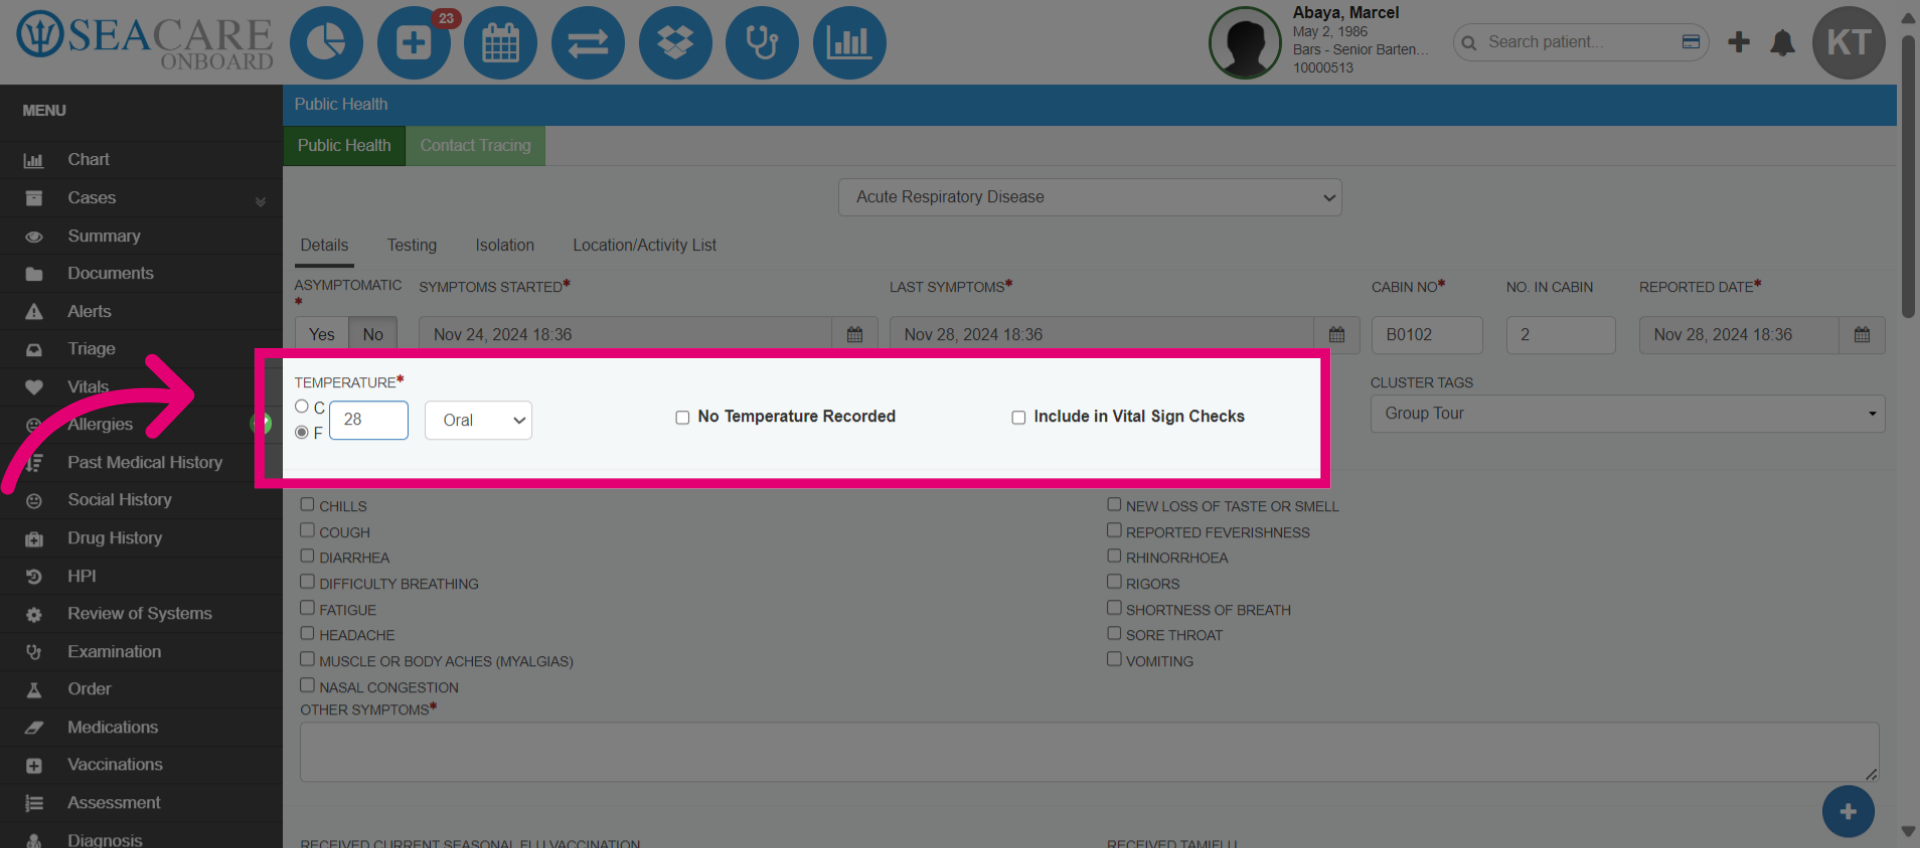Click the temperature value field

pyautogui.click(x=368, y=420)
